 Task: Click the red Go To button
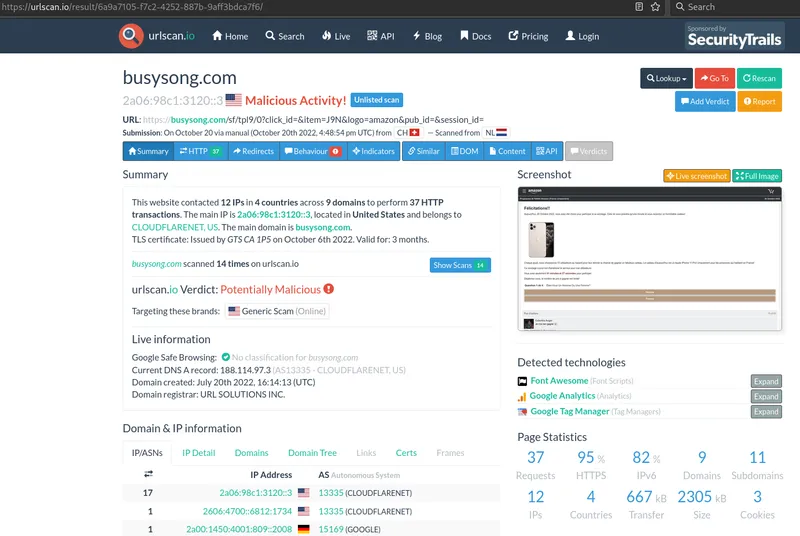pos(714,78)
